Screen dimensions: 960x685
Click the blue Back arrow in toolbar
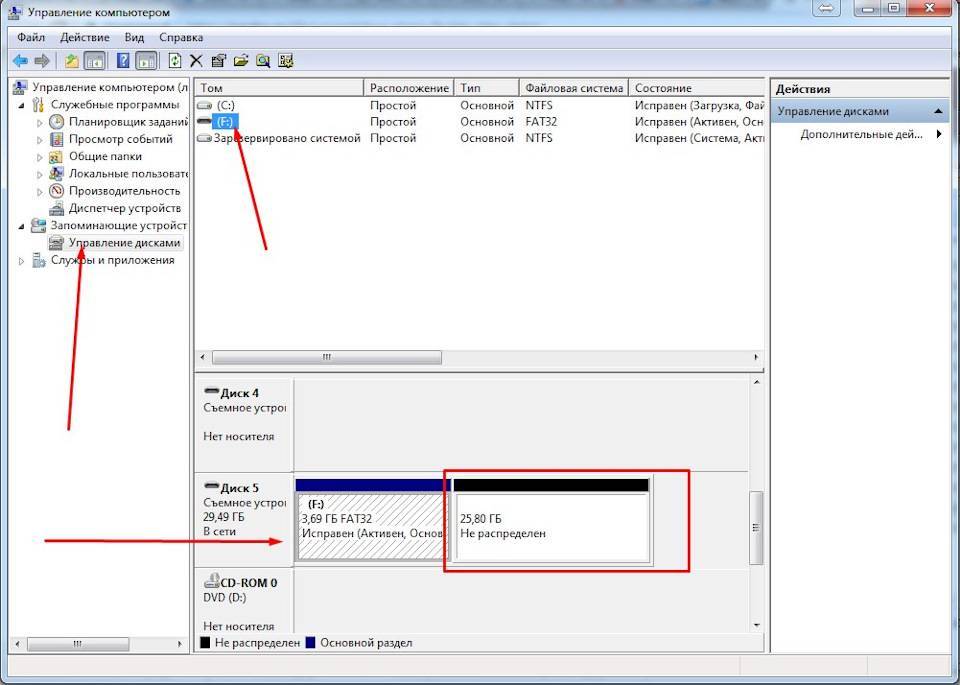19,61
